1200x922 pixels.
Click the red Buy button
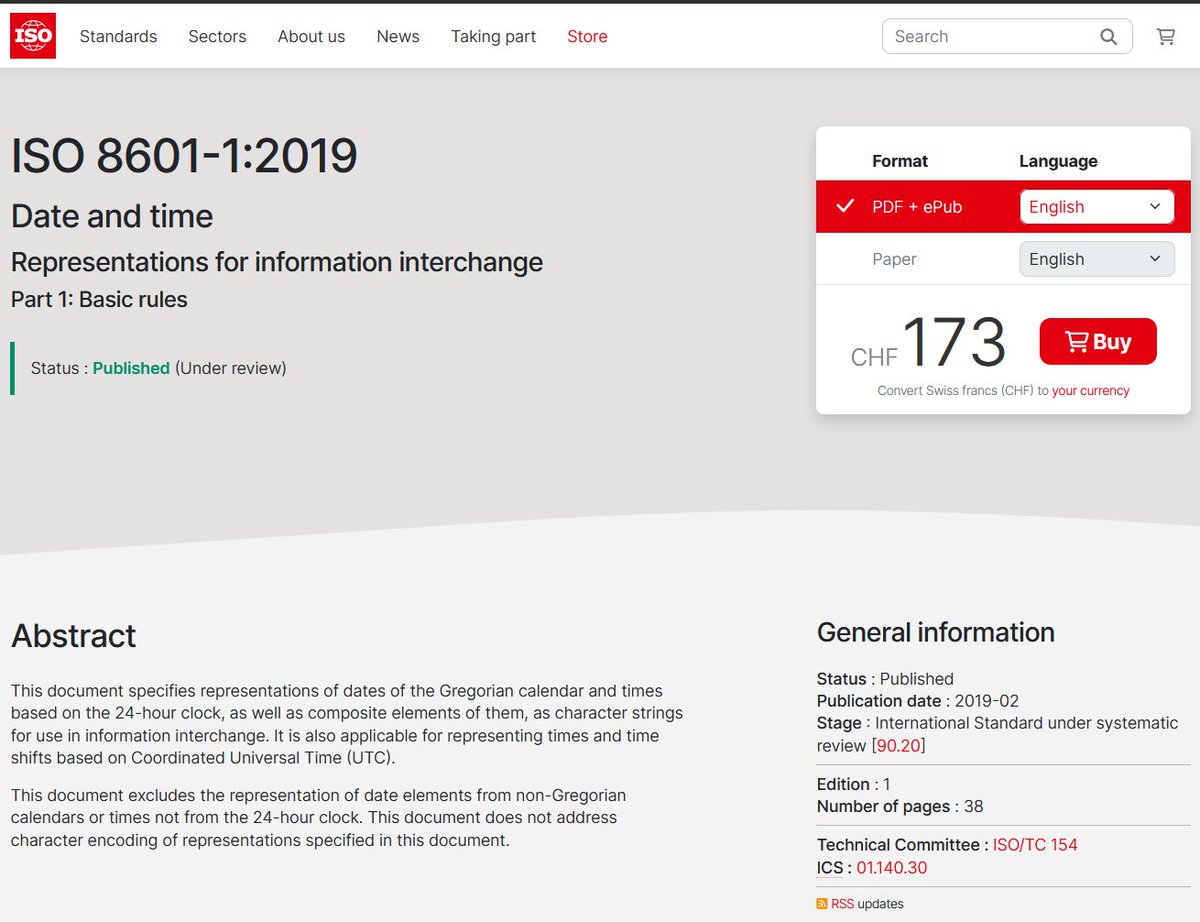[x=1098, y=342]
